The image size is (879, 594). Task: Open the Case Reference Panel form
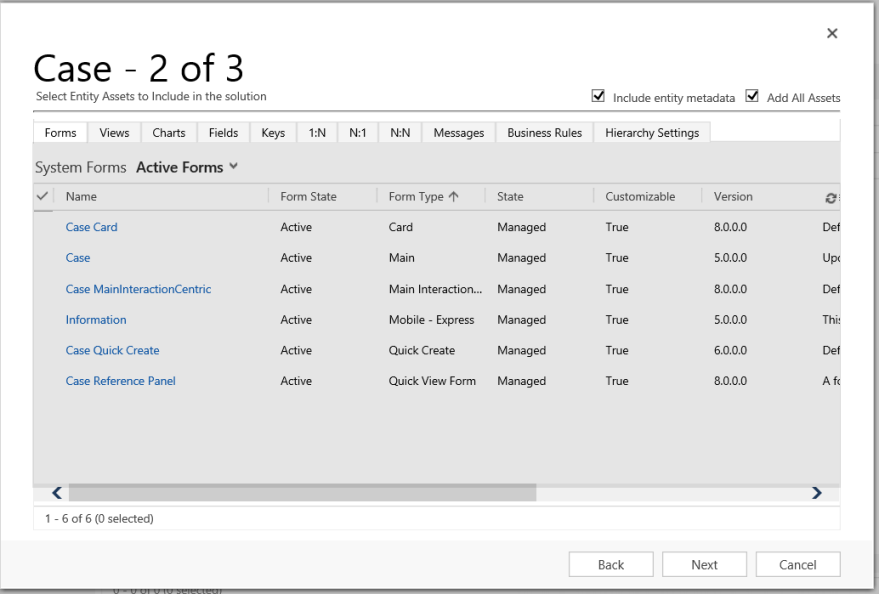point(120,381)
